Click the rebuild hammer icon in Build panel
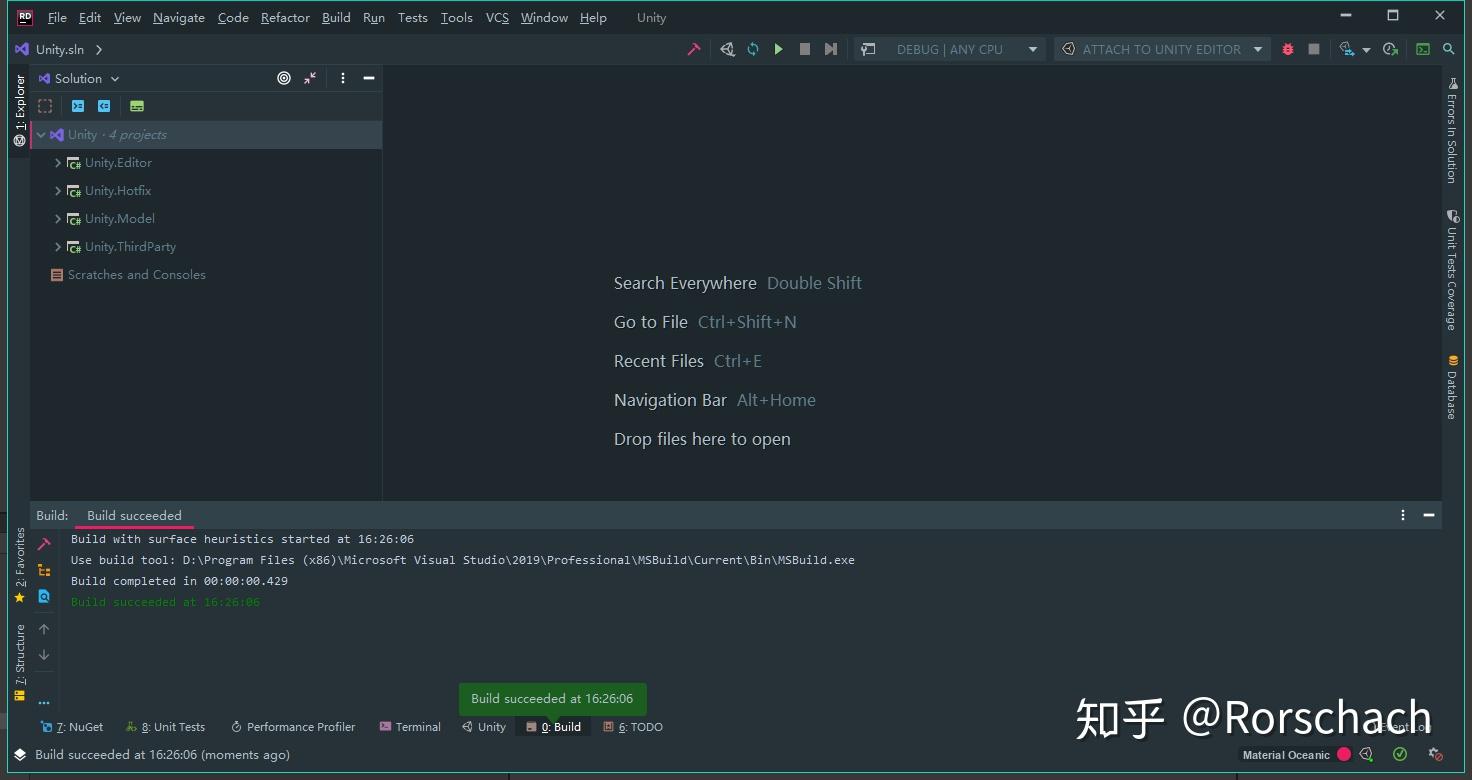 (x=44, y=545)
